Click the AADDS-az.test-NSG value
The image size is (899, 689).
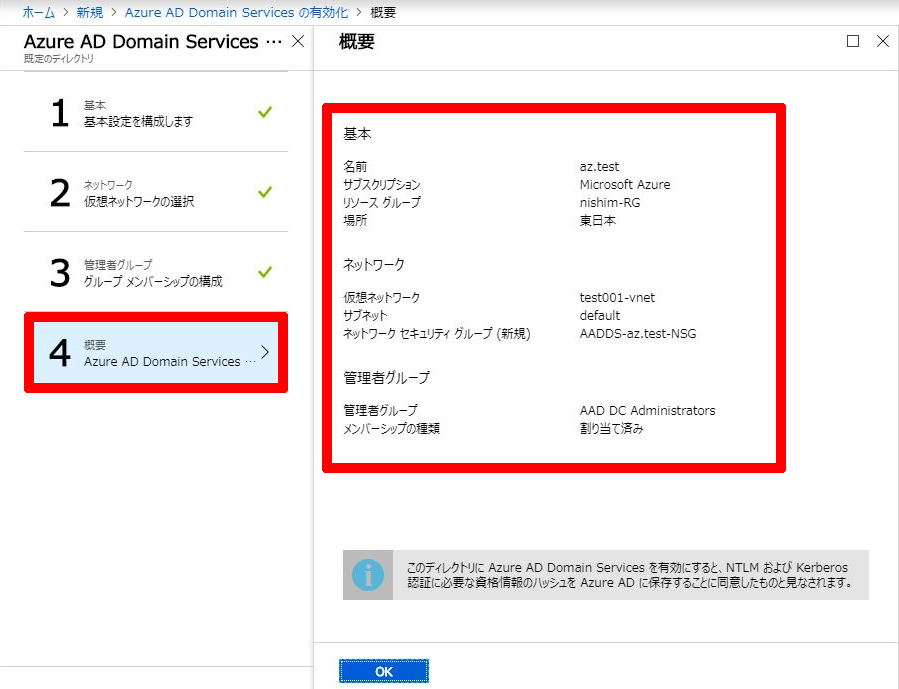[x=638, y=333]
